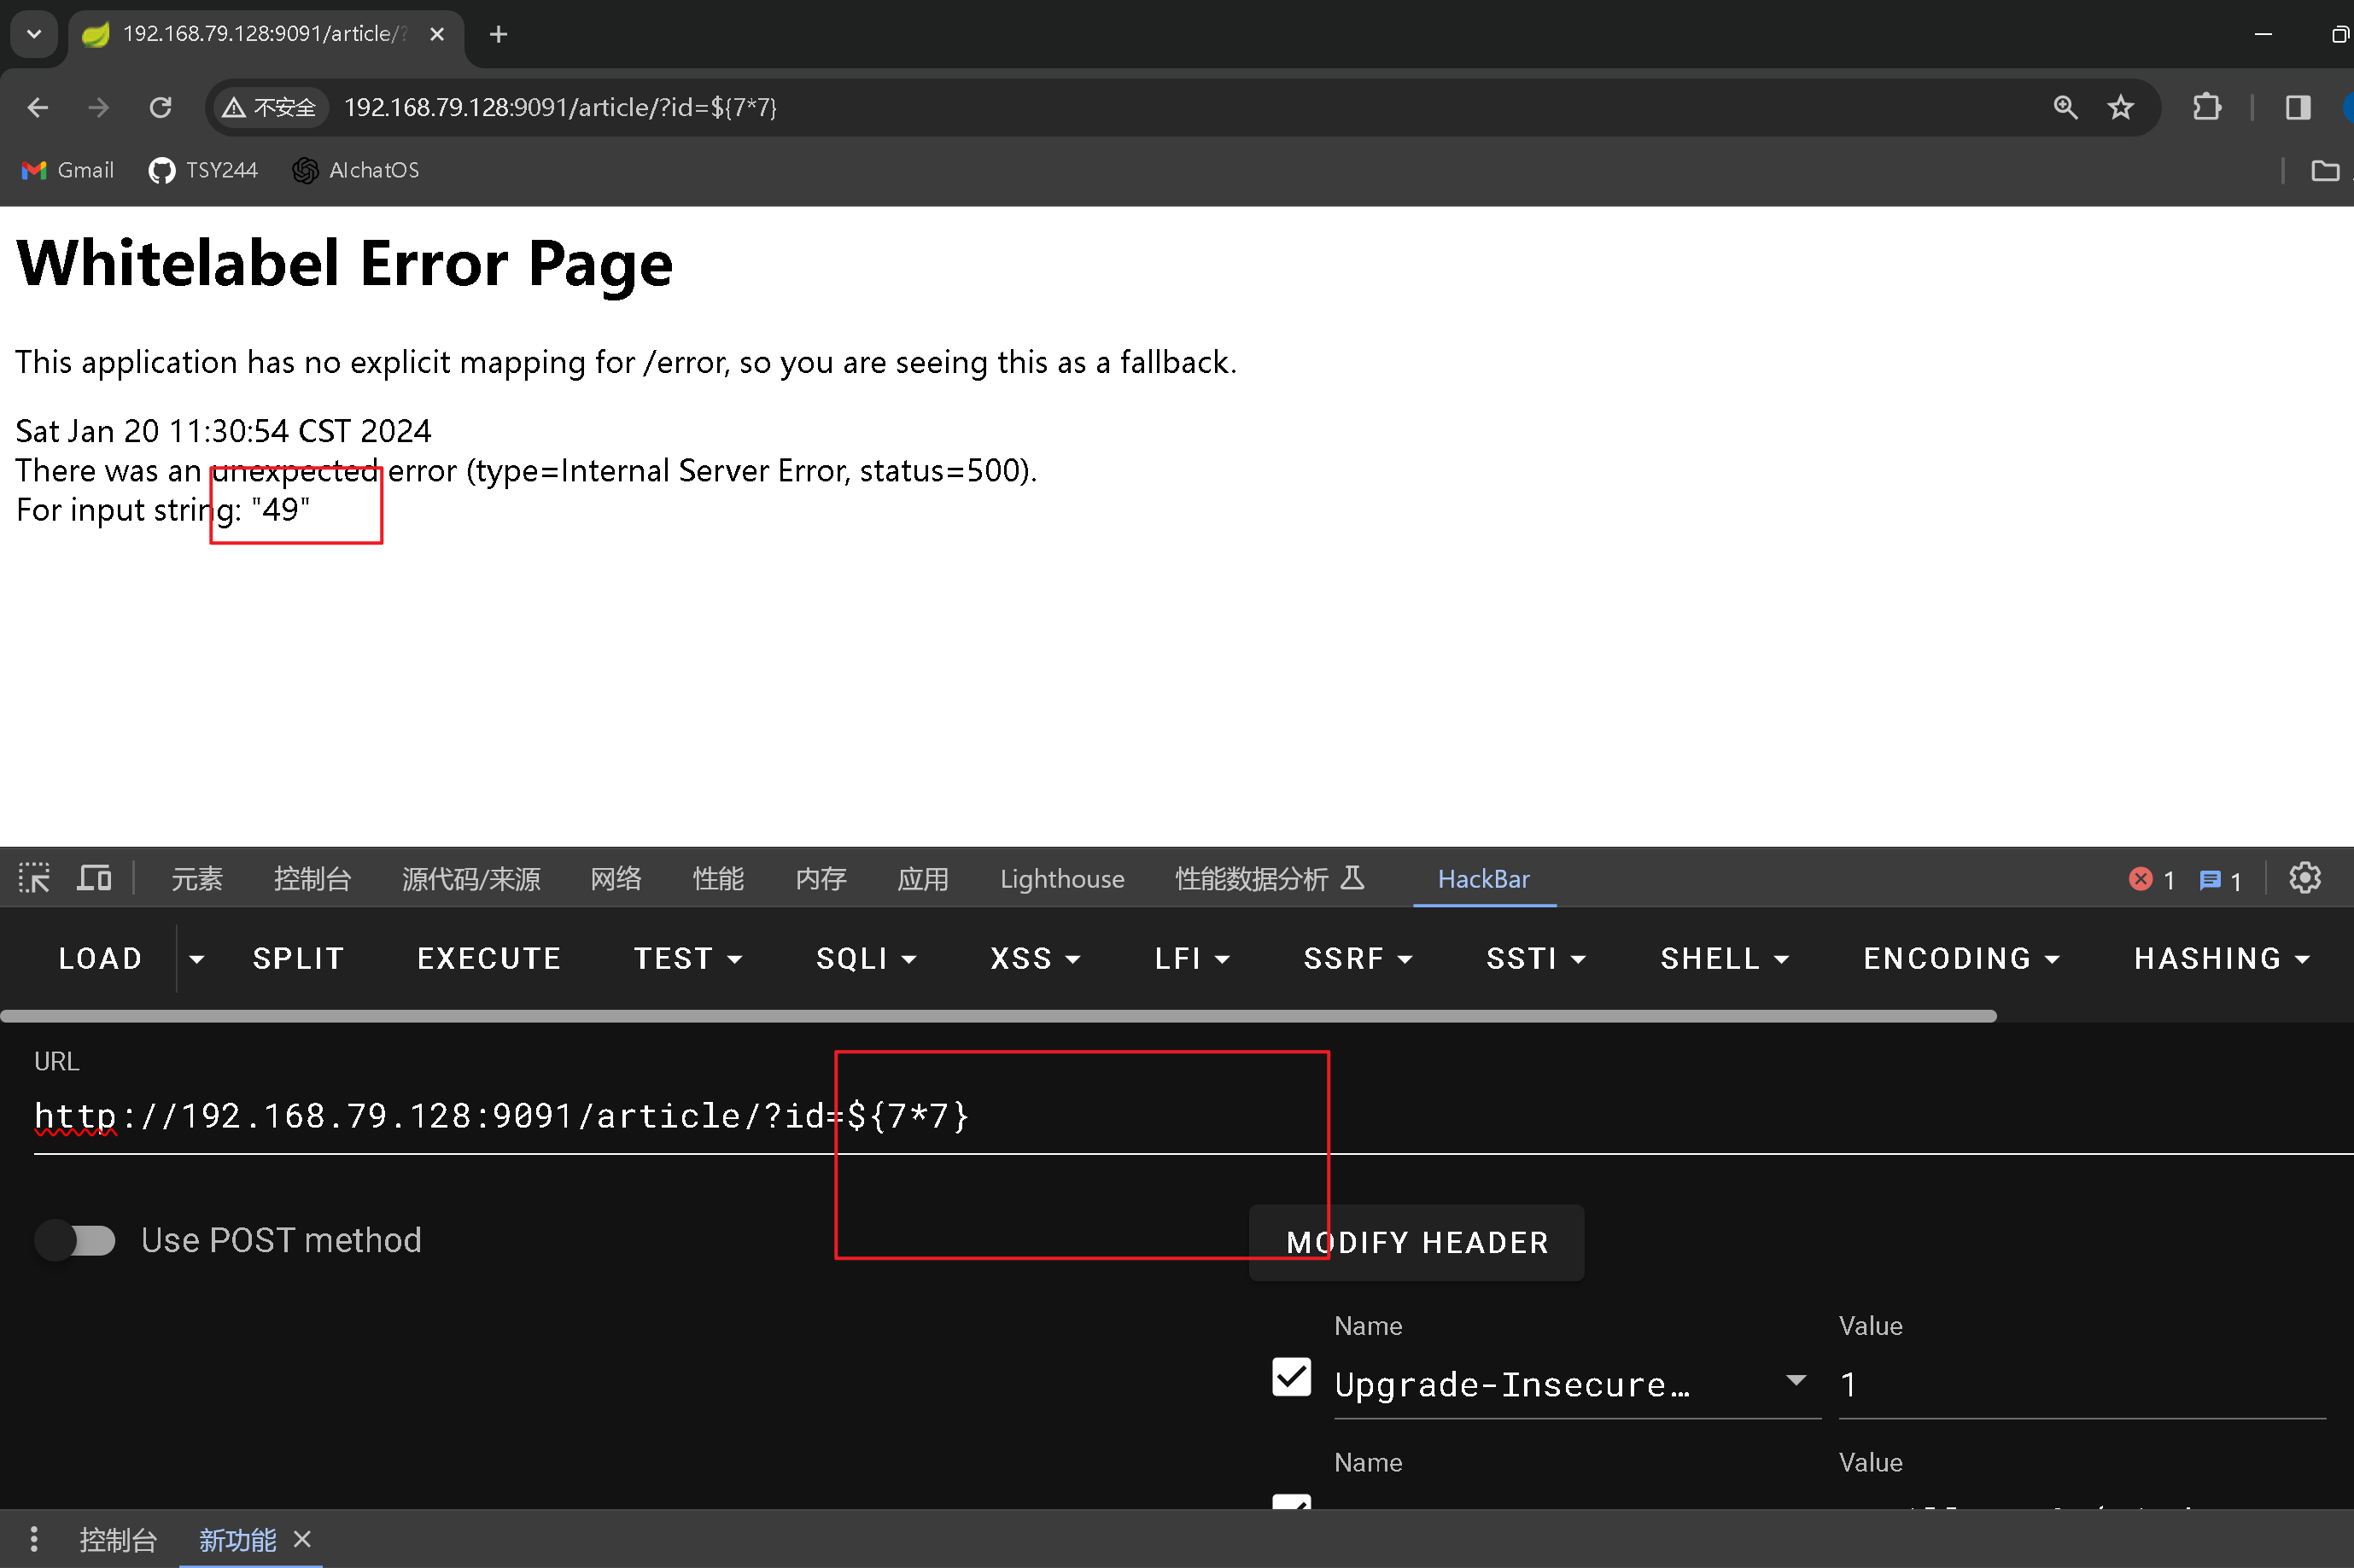Click the HackBar horizontal scrollbar

point(998,1016)
